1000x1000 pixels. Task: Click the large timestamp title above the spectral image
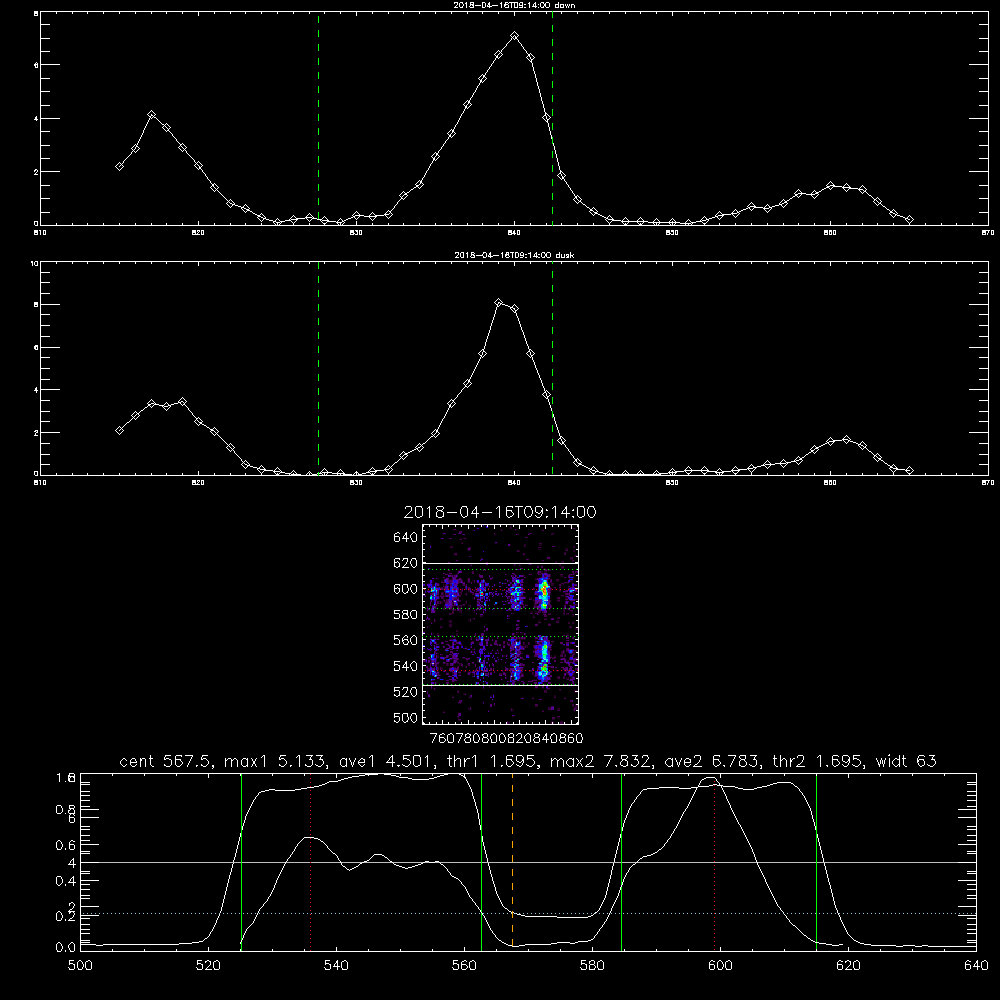click(500, 512)
